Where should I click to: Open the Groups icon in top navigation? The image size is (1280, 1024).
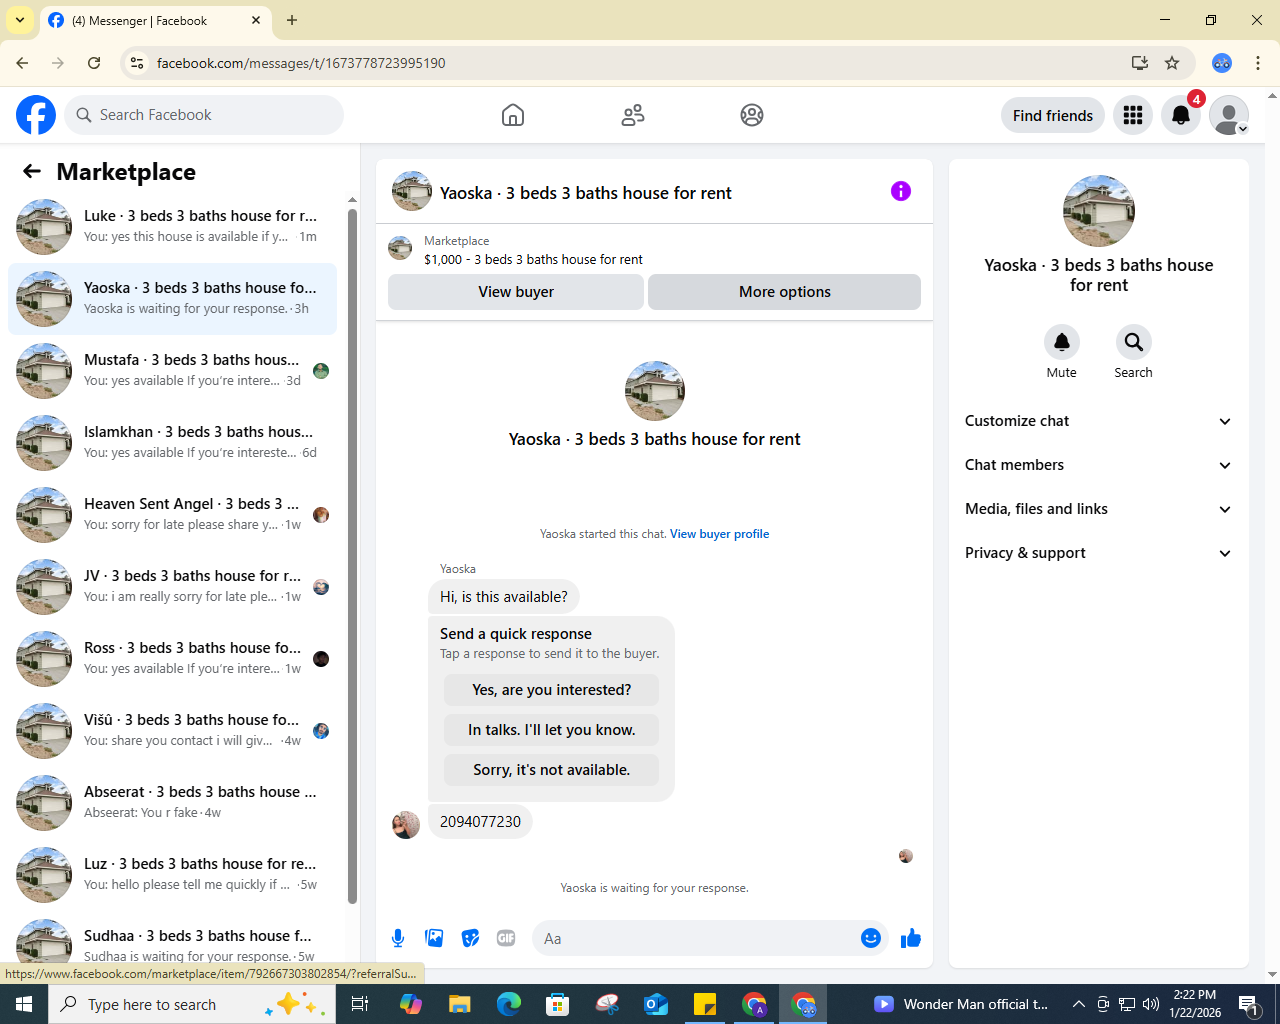pyautogui.click(x=752, y=115)
